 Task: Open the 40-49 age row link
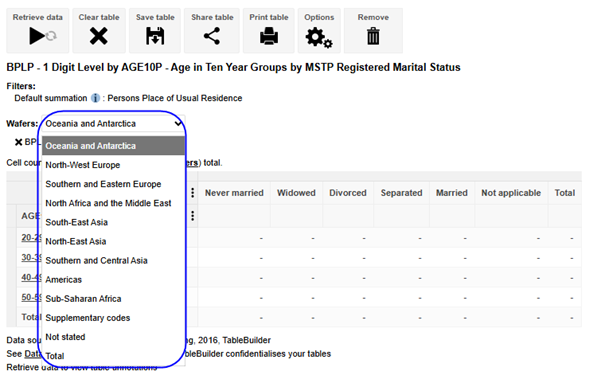tap(31, 277)
